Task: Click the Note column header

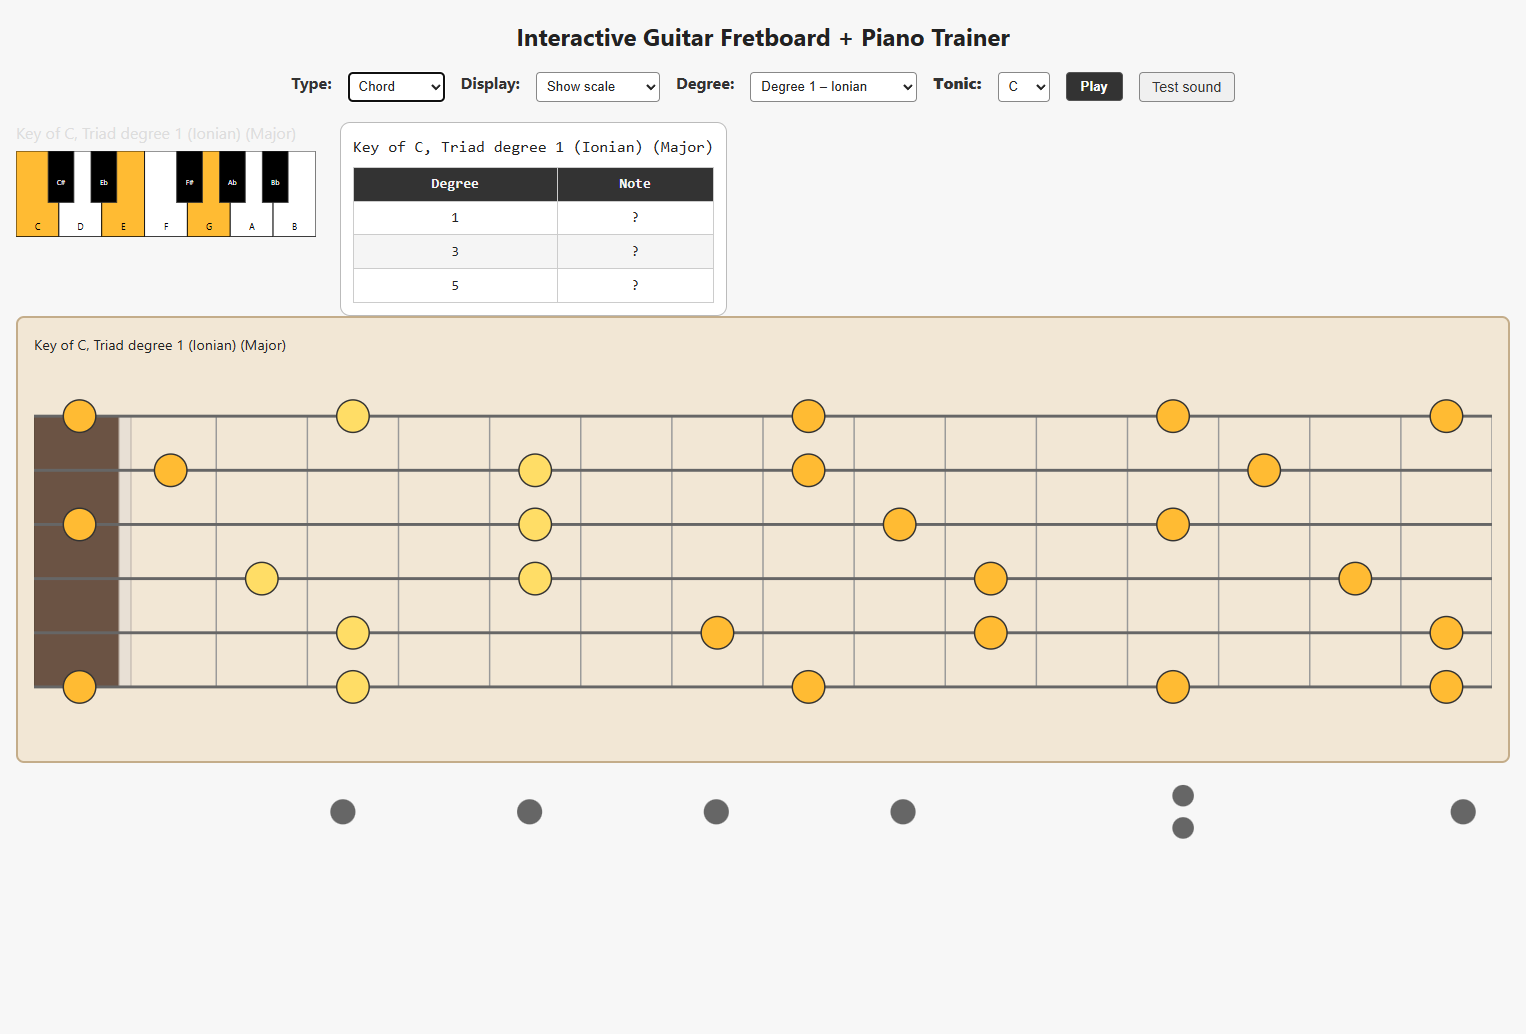Action: click(x=635, y=184)
